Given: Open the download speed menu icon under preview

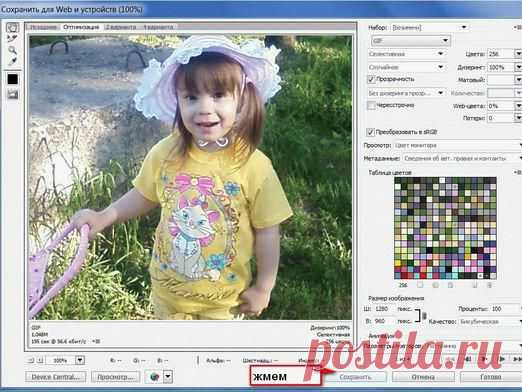Looking at the screenshot, I should 96,341.
